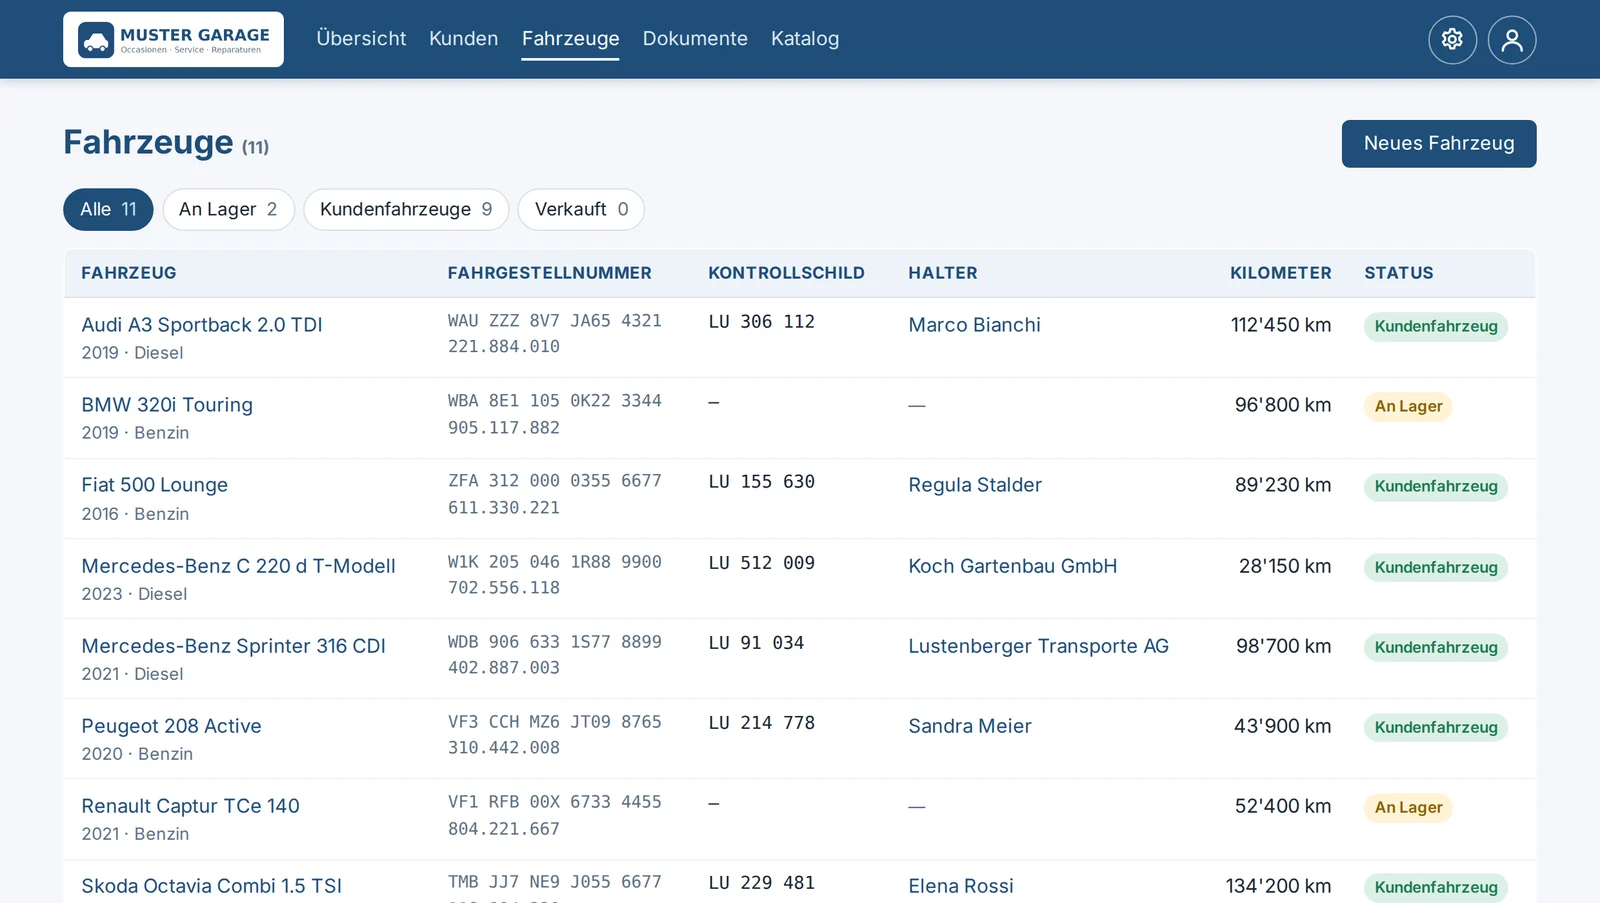Click mileage 28'150 km

(1285, 566)
